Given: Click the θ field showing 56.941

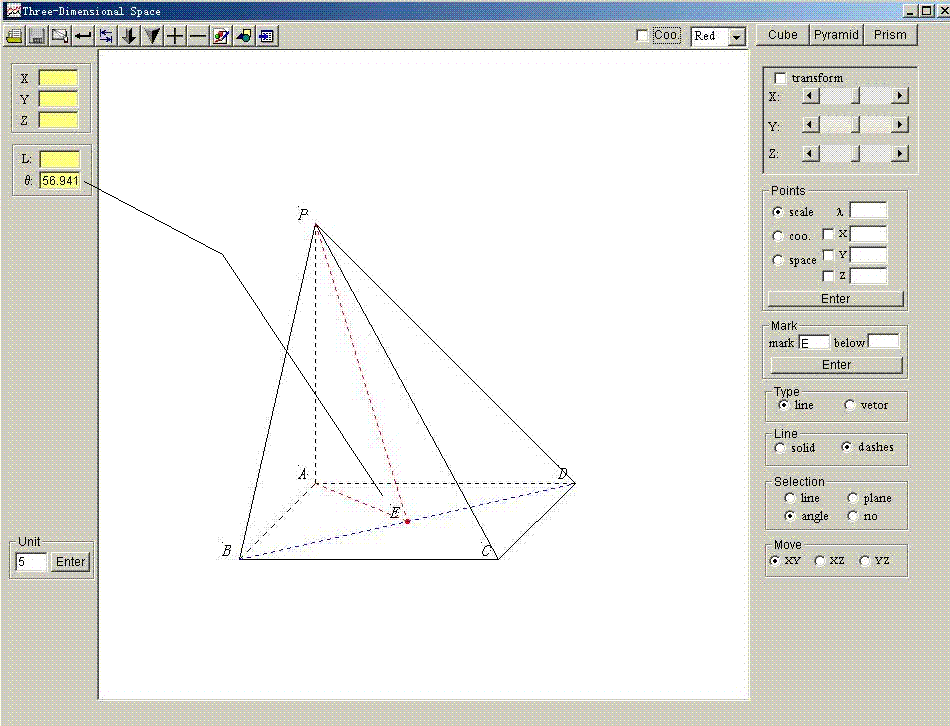Looking at the screenshot, I should pyautogui.click(x=60, y=181).
